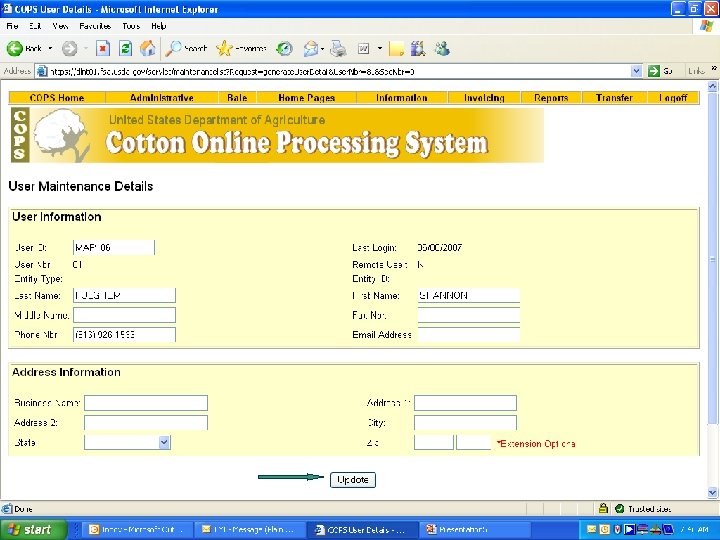Click the COPS logo banner image

276,135
